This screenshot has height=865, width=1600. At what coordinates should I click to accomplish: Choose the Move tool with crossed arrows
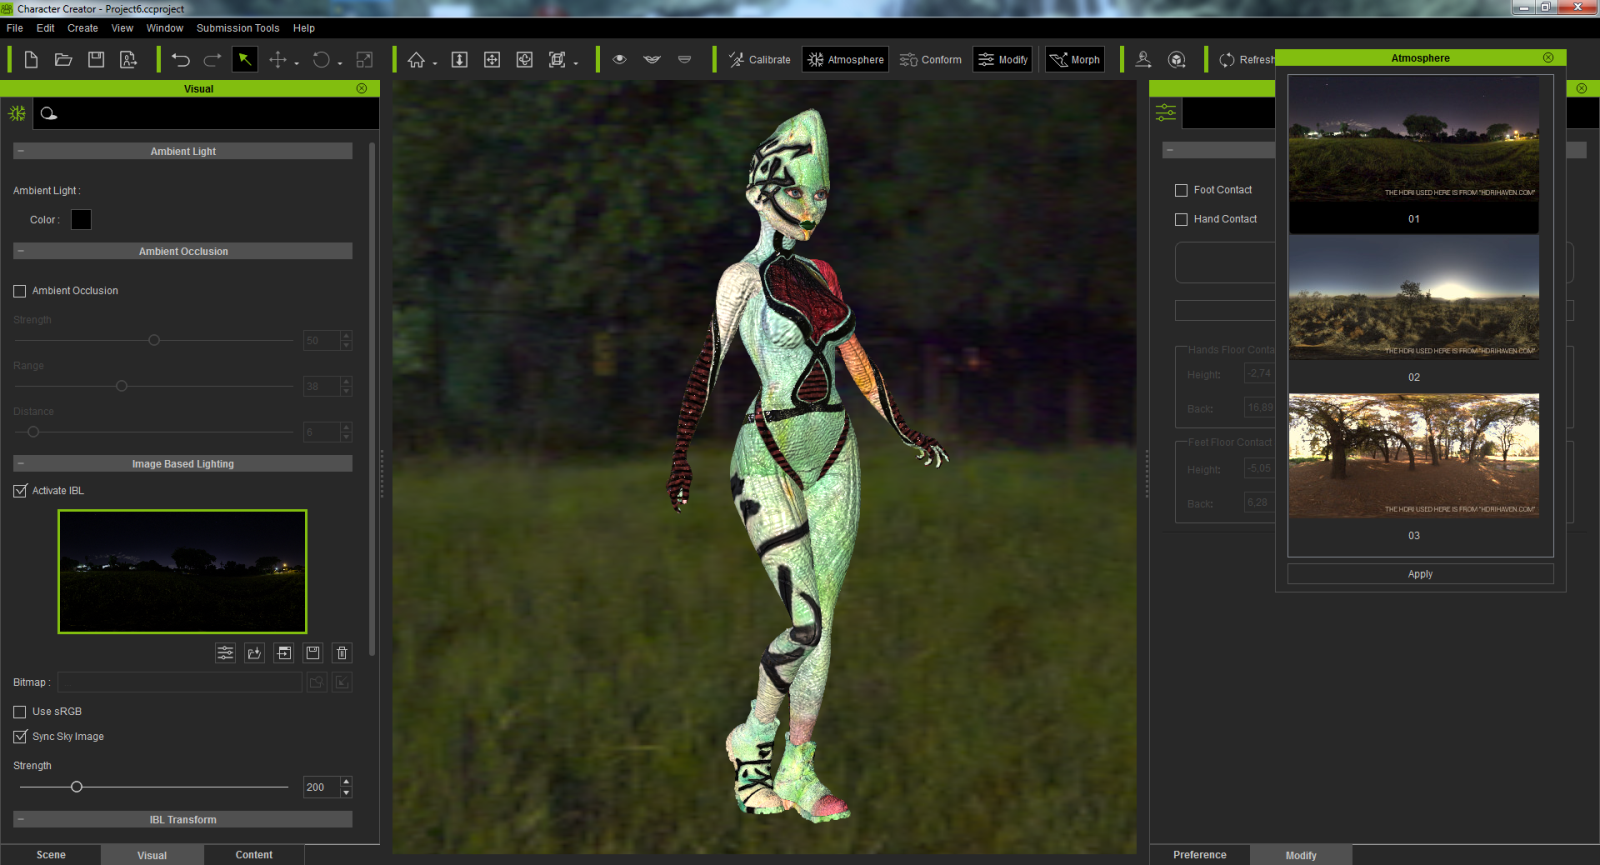tap(278, 60)
